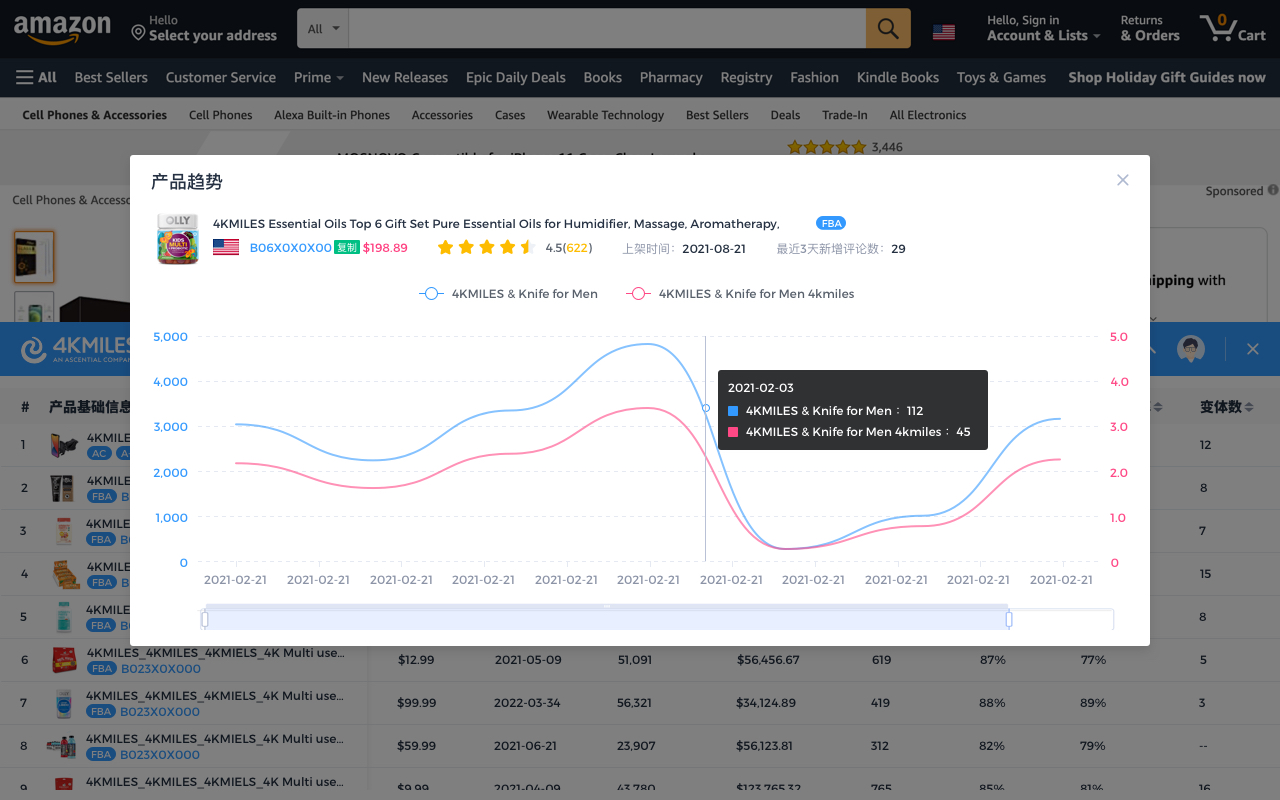Open Wearable Technology subnav
The image size is (1280, 800).
pyautogui.click(x=605, y=115)
